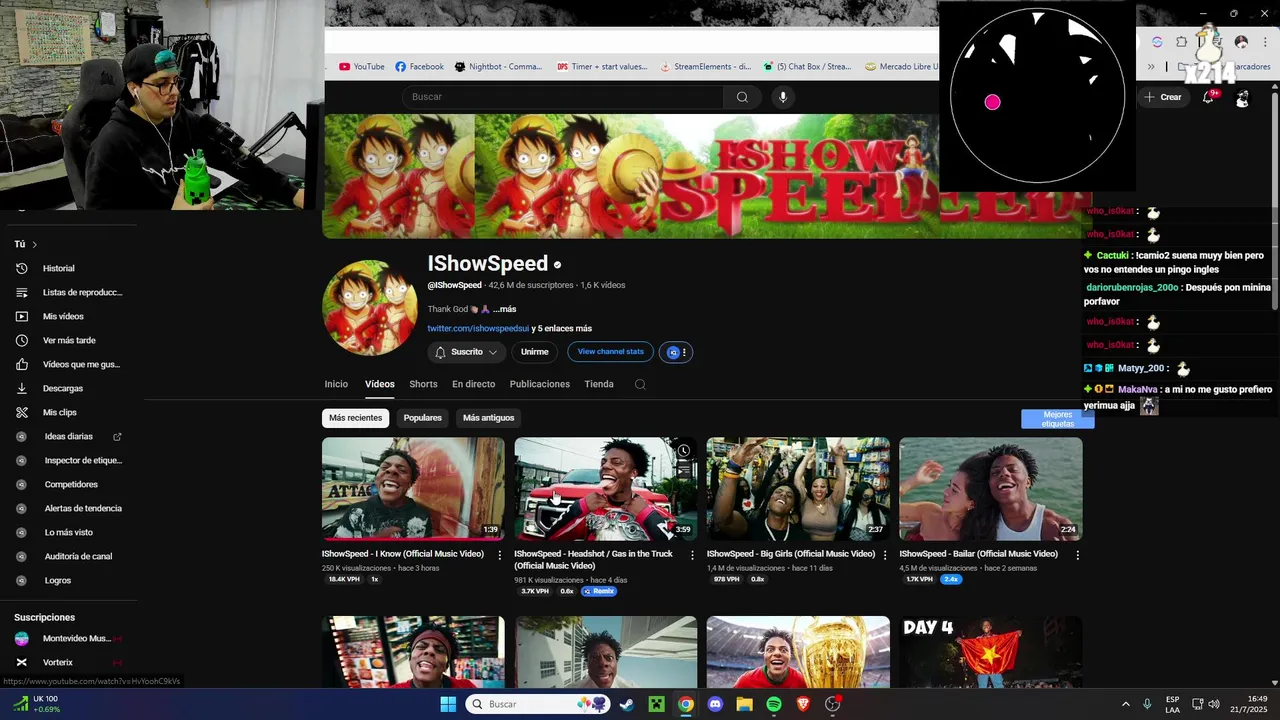This screenshot has height=720, width=1280.
Task: Open Bailar music video thumbnail
Action: click(x=990, y=489)
